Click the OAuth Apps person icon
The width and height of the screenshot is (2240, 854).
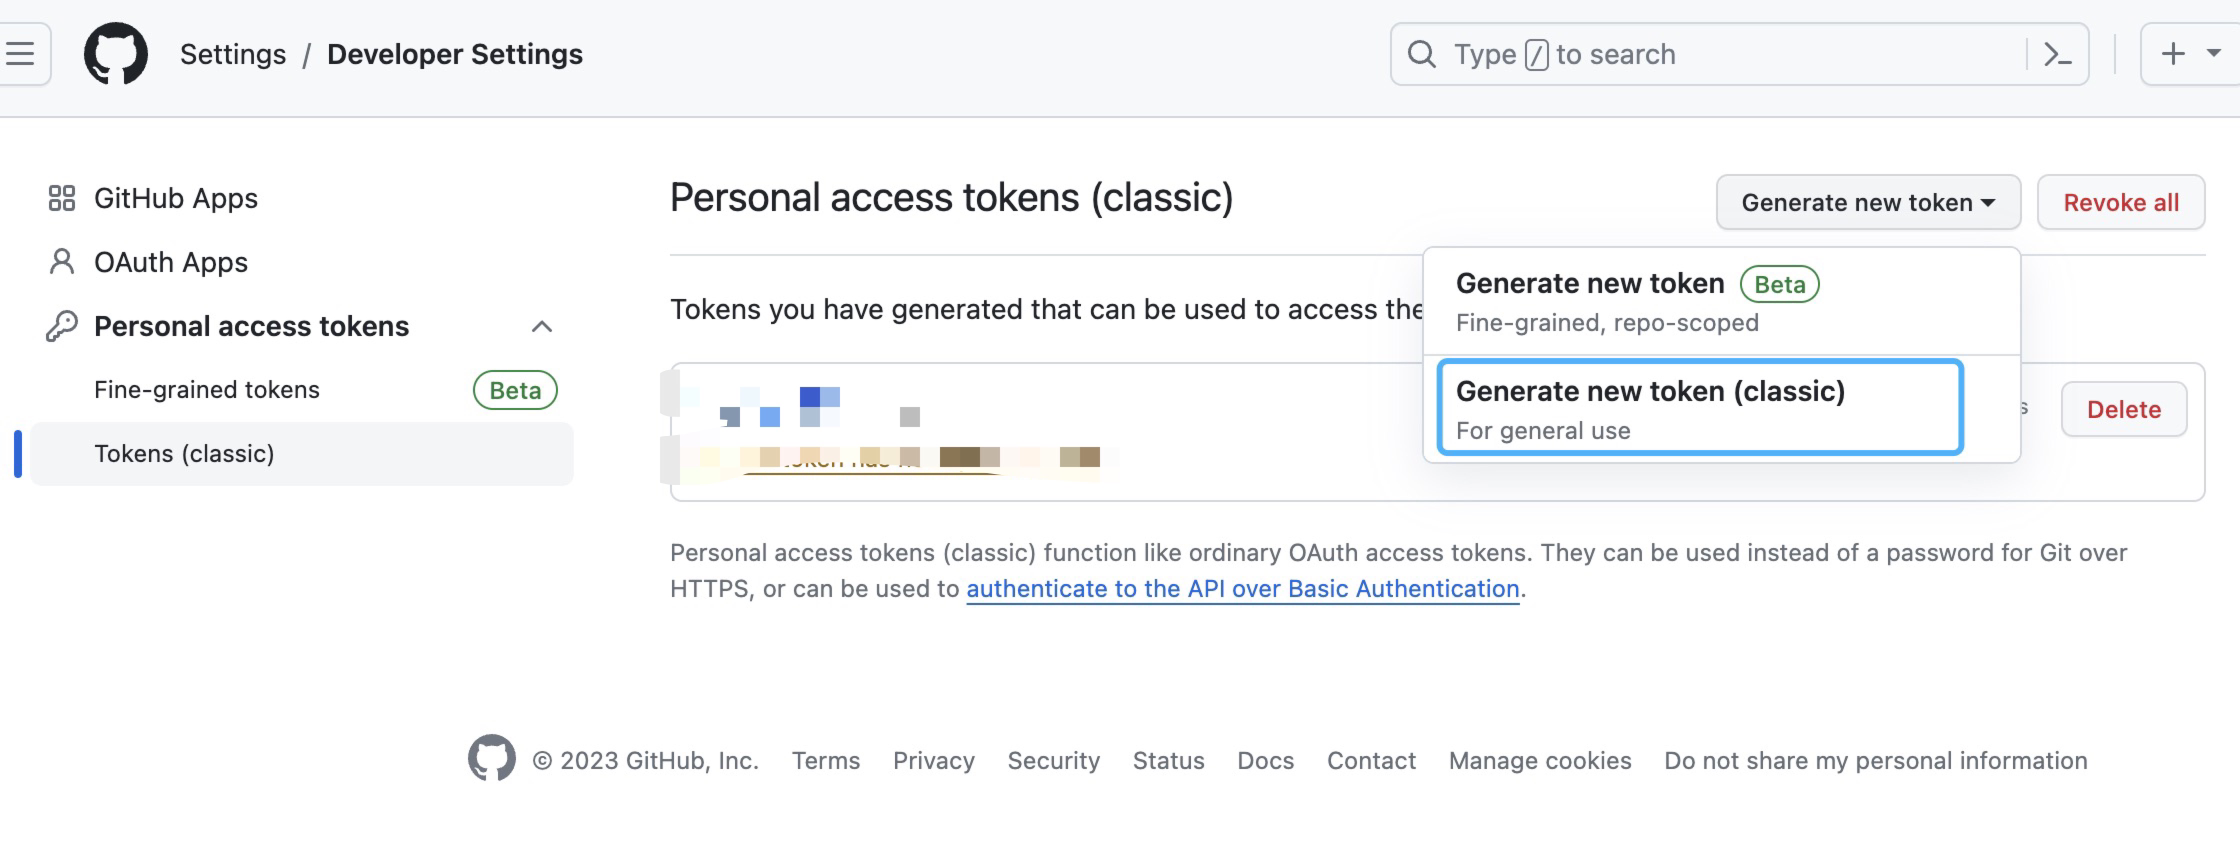(62, 262)
